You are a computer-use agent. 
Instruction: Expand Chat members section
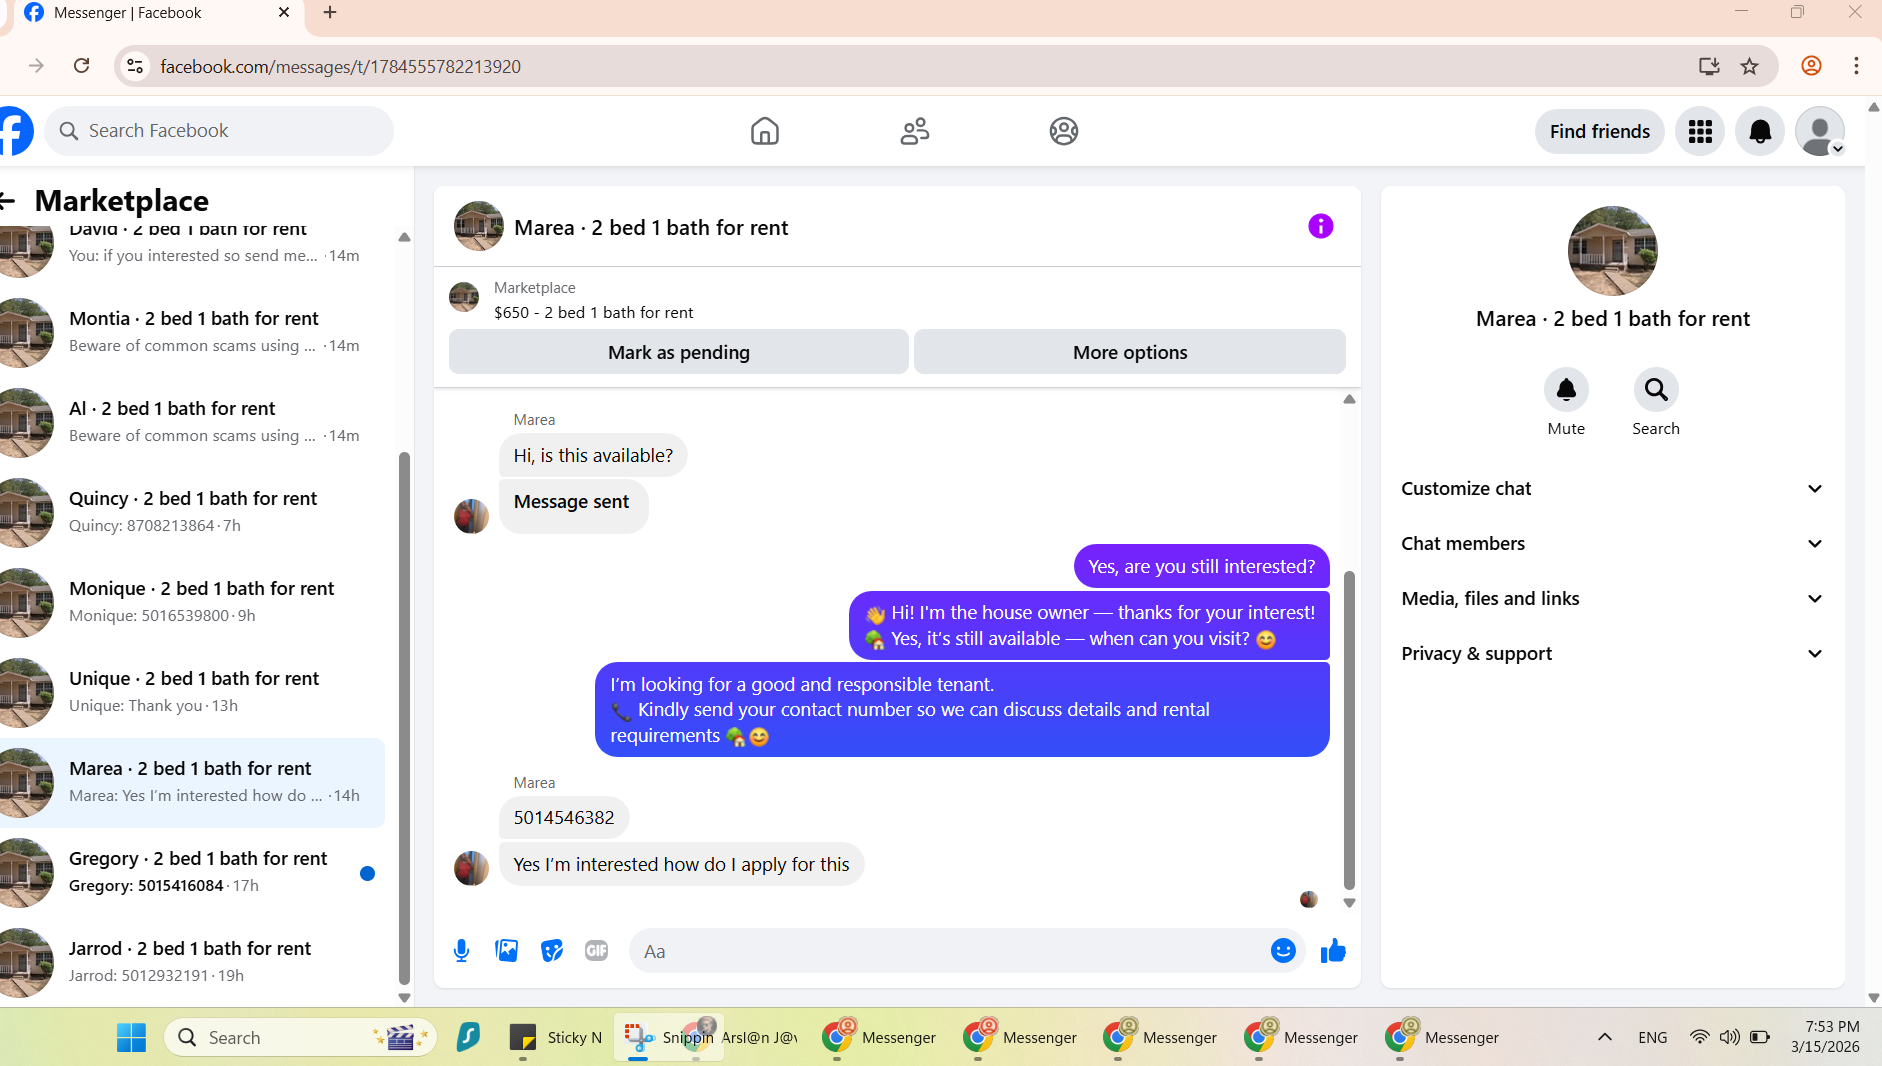coord(1612,544)
